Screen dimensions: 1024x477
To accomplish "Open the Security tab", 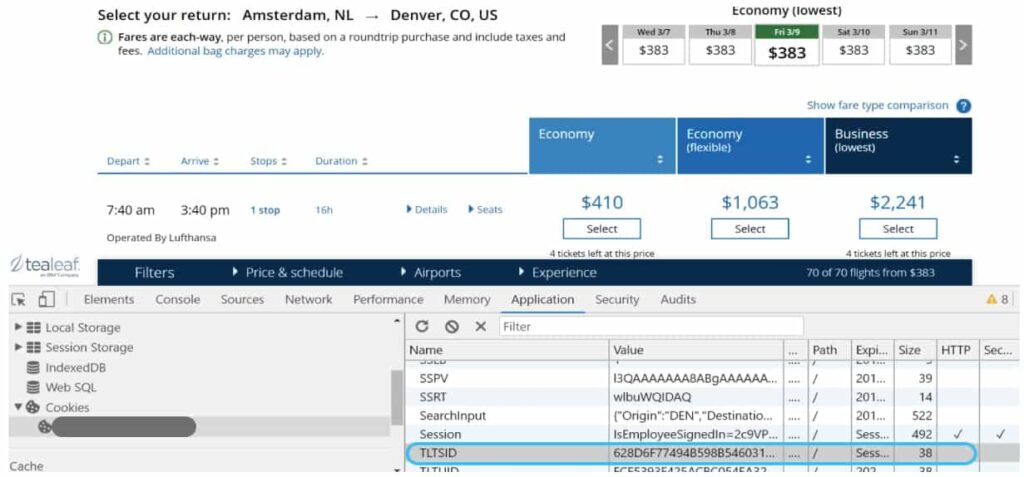I will coord(617,299).
